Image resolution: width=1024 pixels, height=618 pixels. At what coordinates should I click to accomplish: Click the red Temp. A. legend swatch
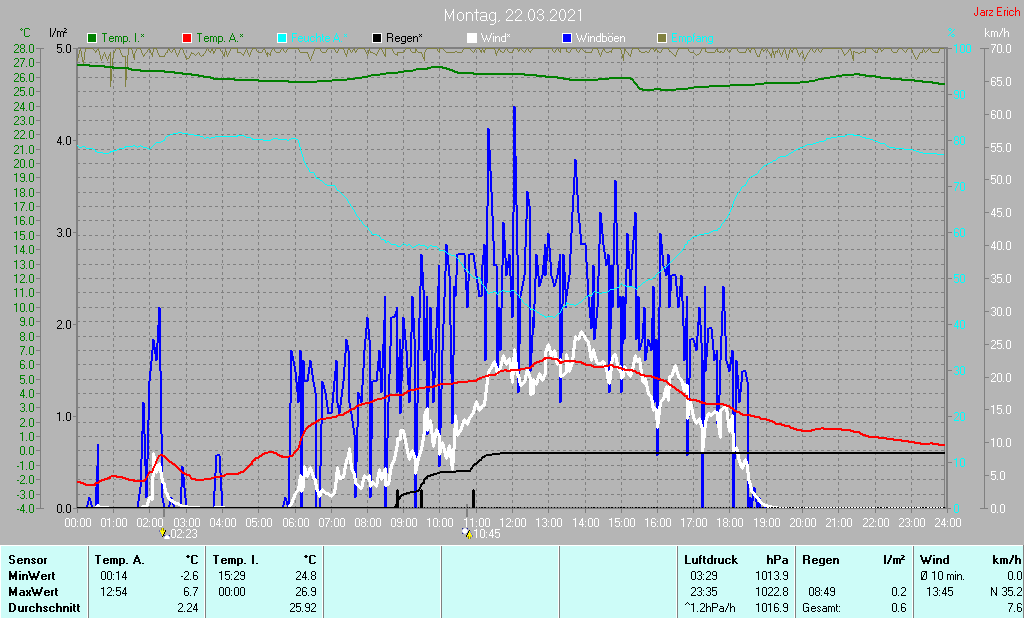coord(187,39)
